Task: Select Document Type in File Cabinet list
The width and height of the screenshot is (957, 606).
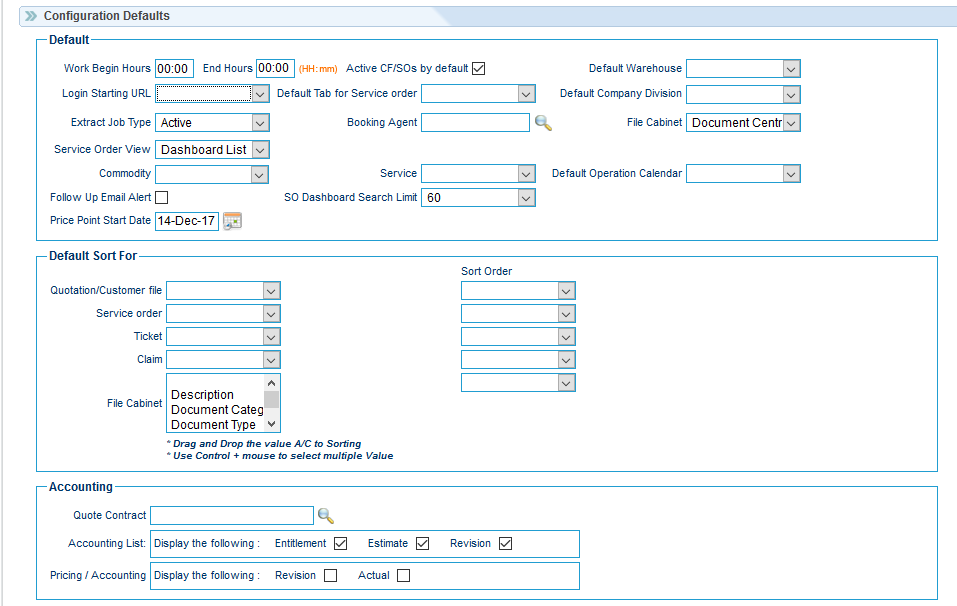Action: [217, 425]
